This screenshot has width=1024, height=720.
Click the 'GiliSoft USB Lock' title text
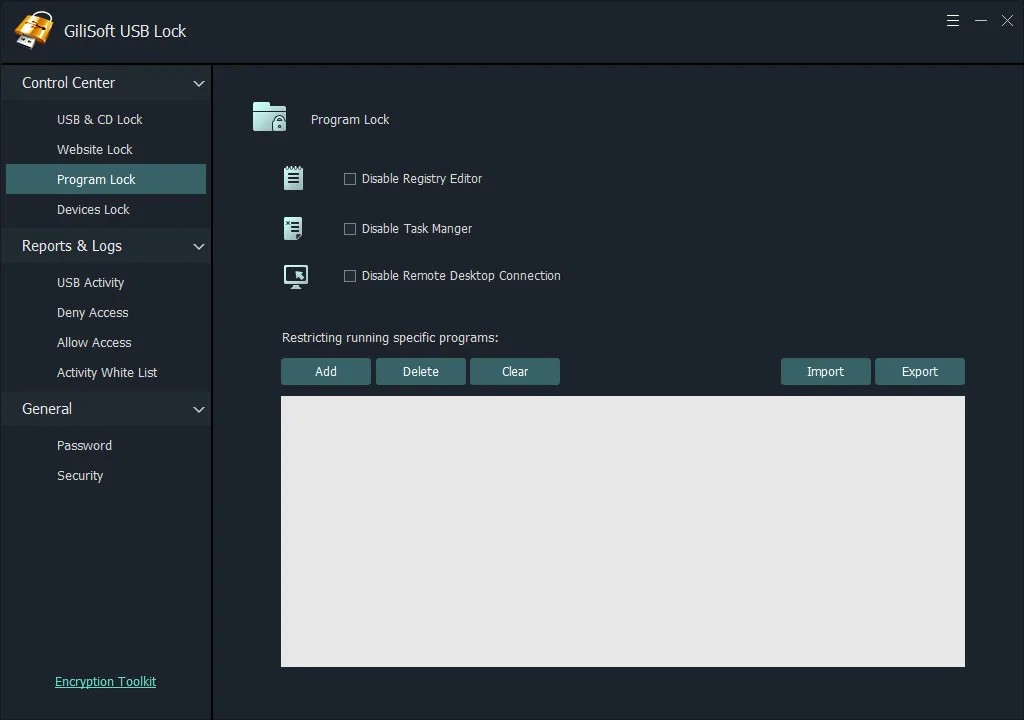(125, 31)
